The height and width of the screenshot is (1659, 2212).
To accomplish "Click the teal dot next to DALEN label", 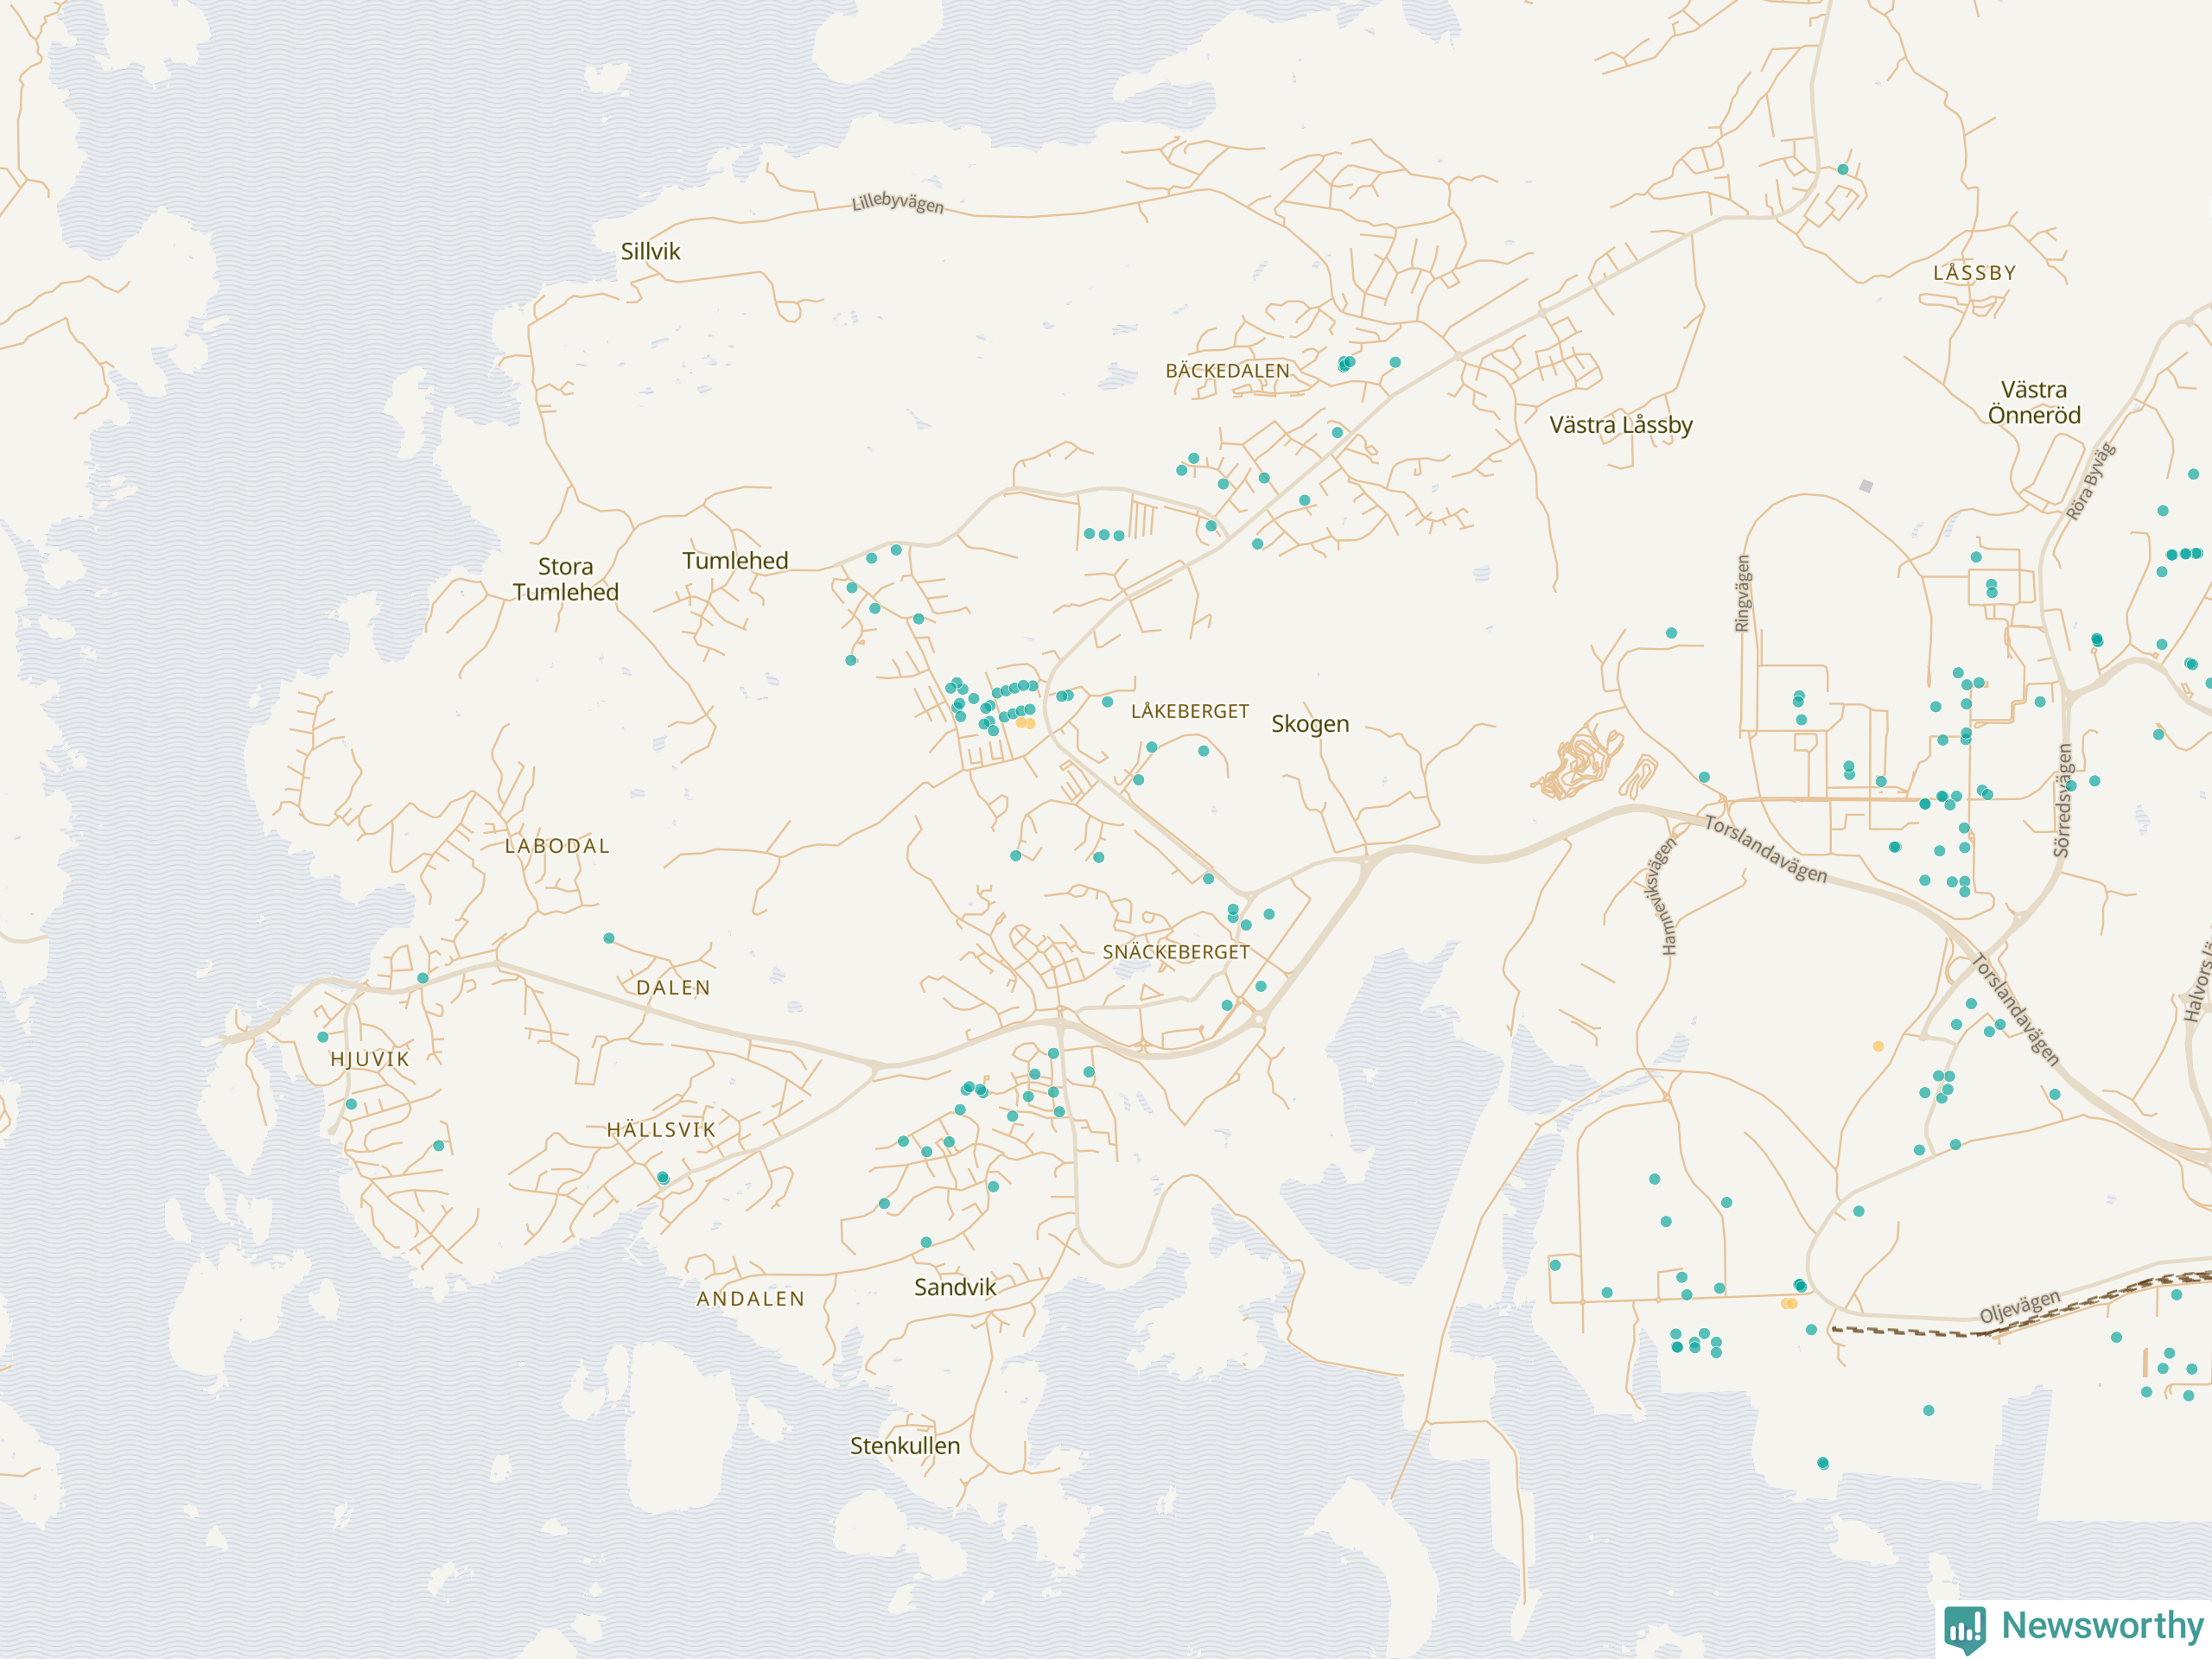I will point(609,938).
